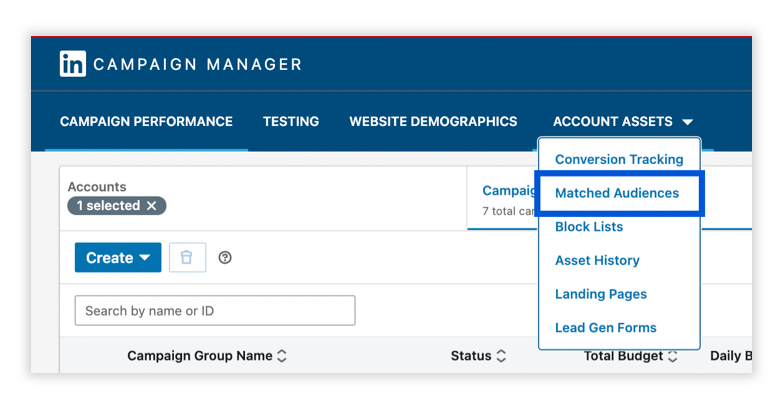Click the Status column header
The image size is (783, 409).
[471, 356]
